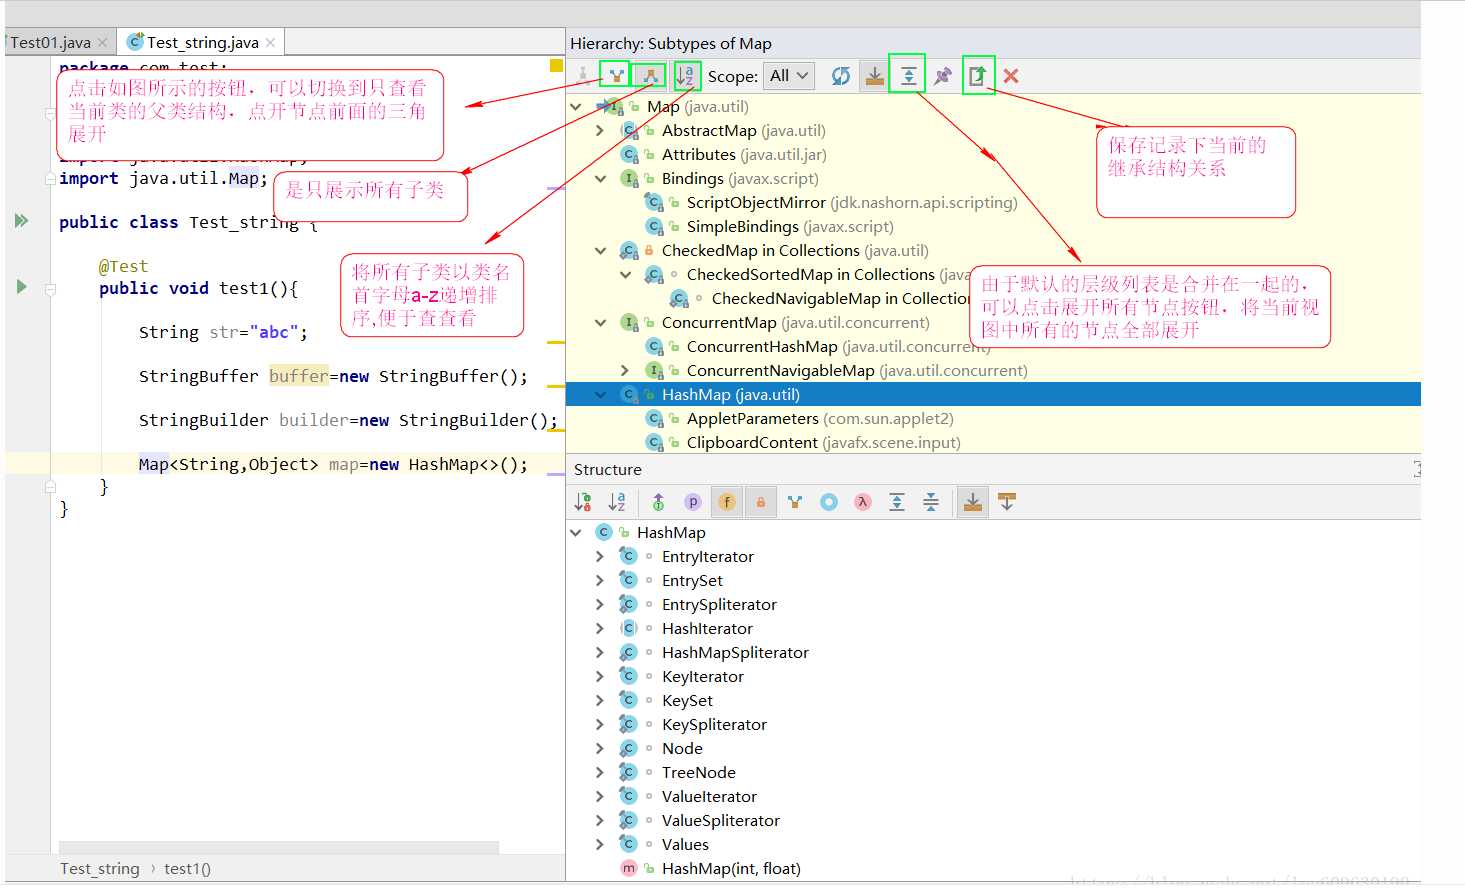Expand the TreeNode node in Structure

pos(600,772)
